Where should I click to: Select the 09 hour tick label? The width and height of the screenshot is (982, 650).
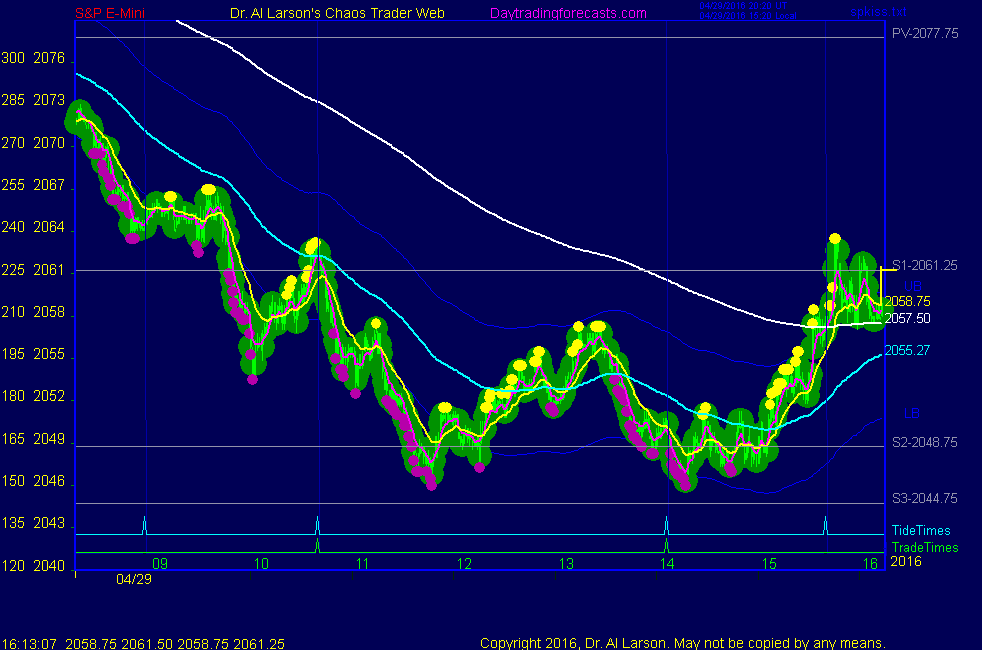[160, 564]
